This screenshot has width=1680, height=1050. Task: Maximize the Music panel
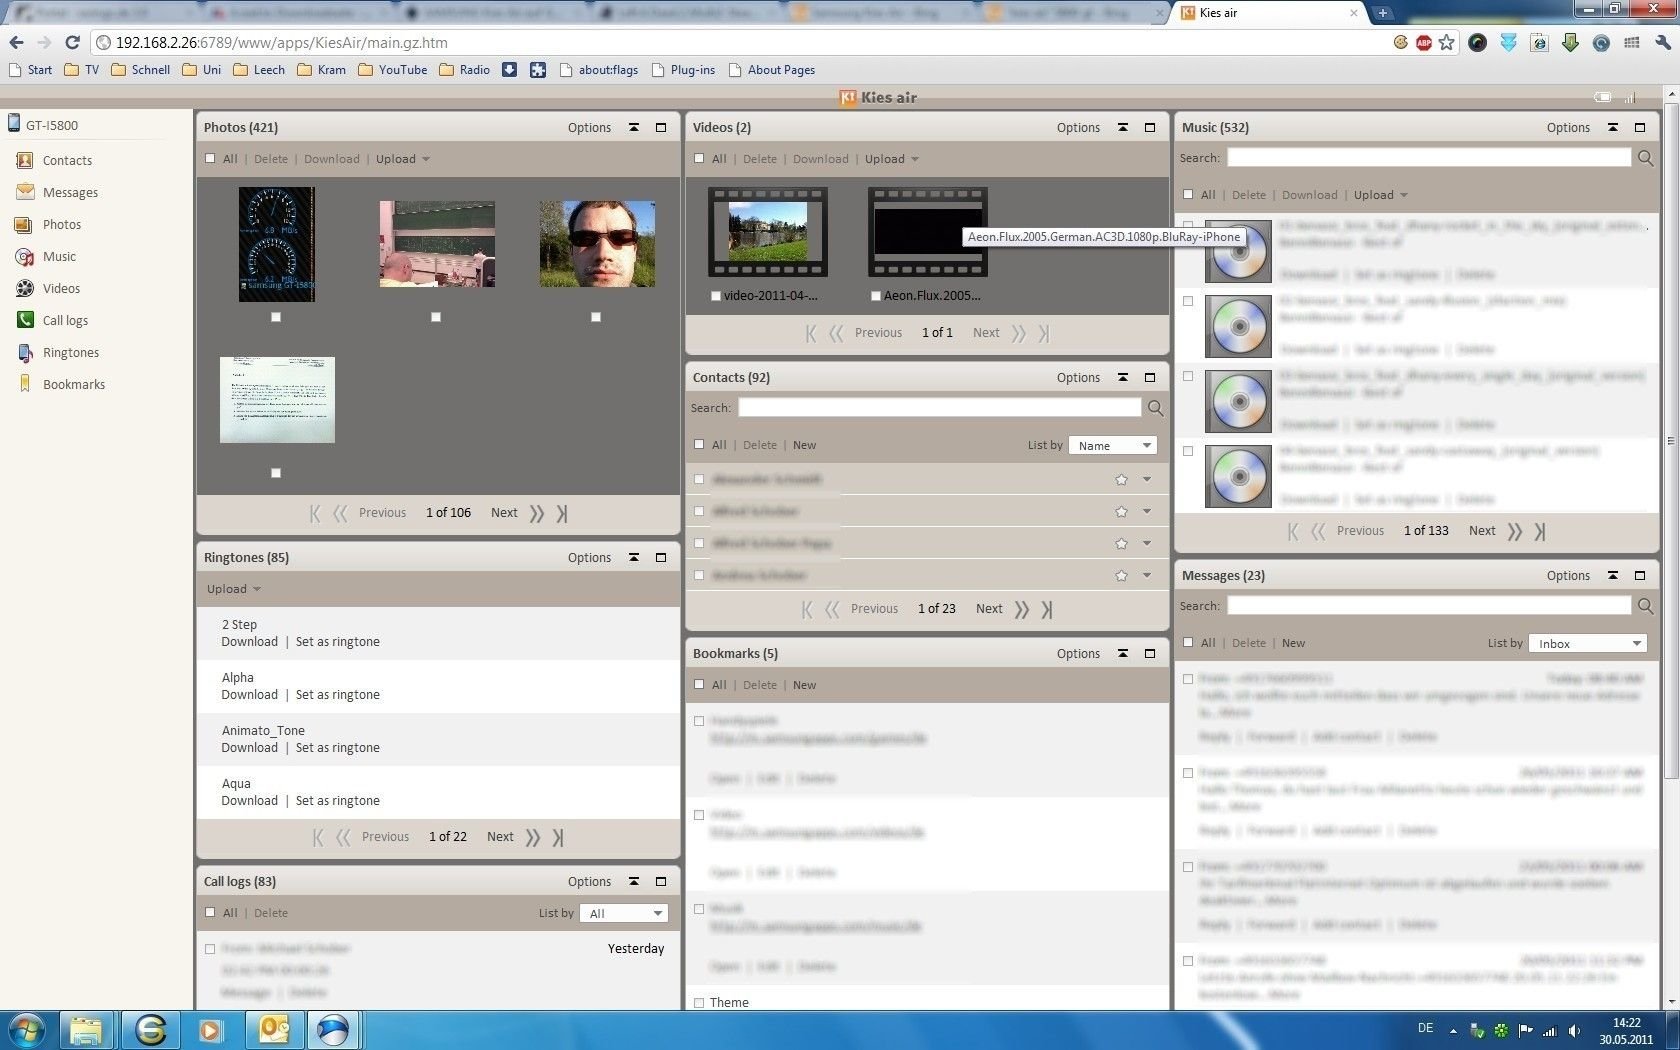tap(1640, 127)
